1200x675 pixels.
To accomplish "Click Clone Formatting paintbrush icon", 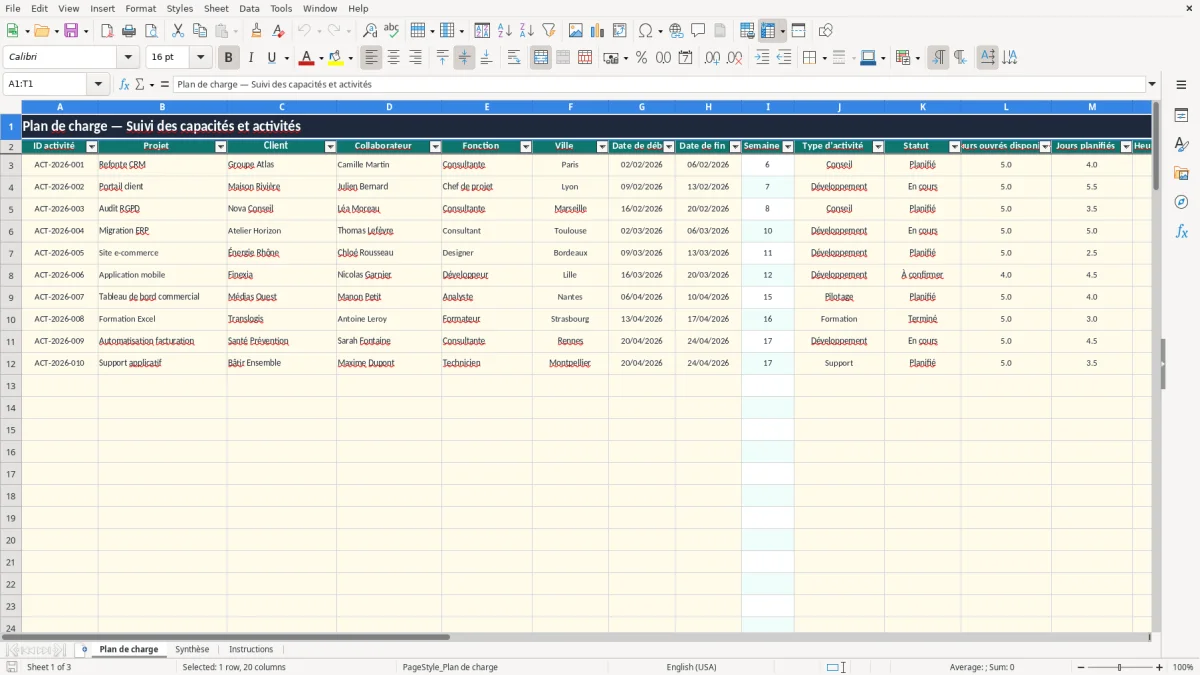I will click(257, 31).
